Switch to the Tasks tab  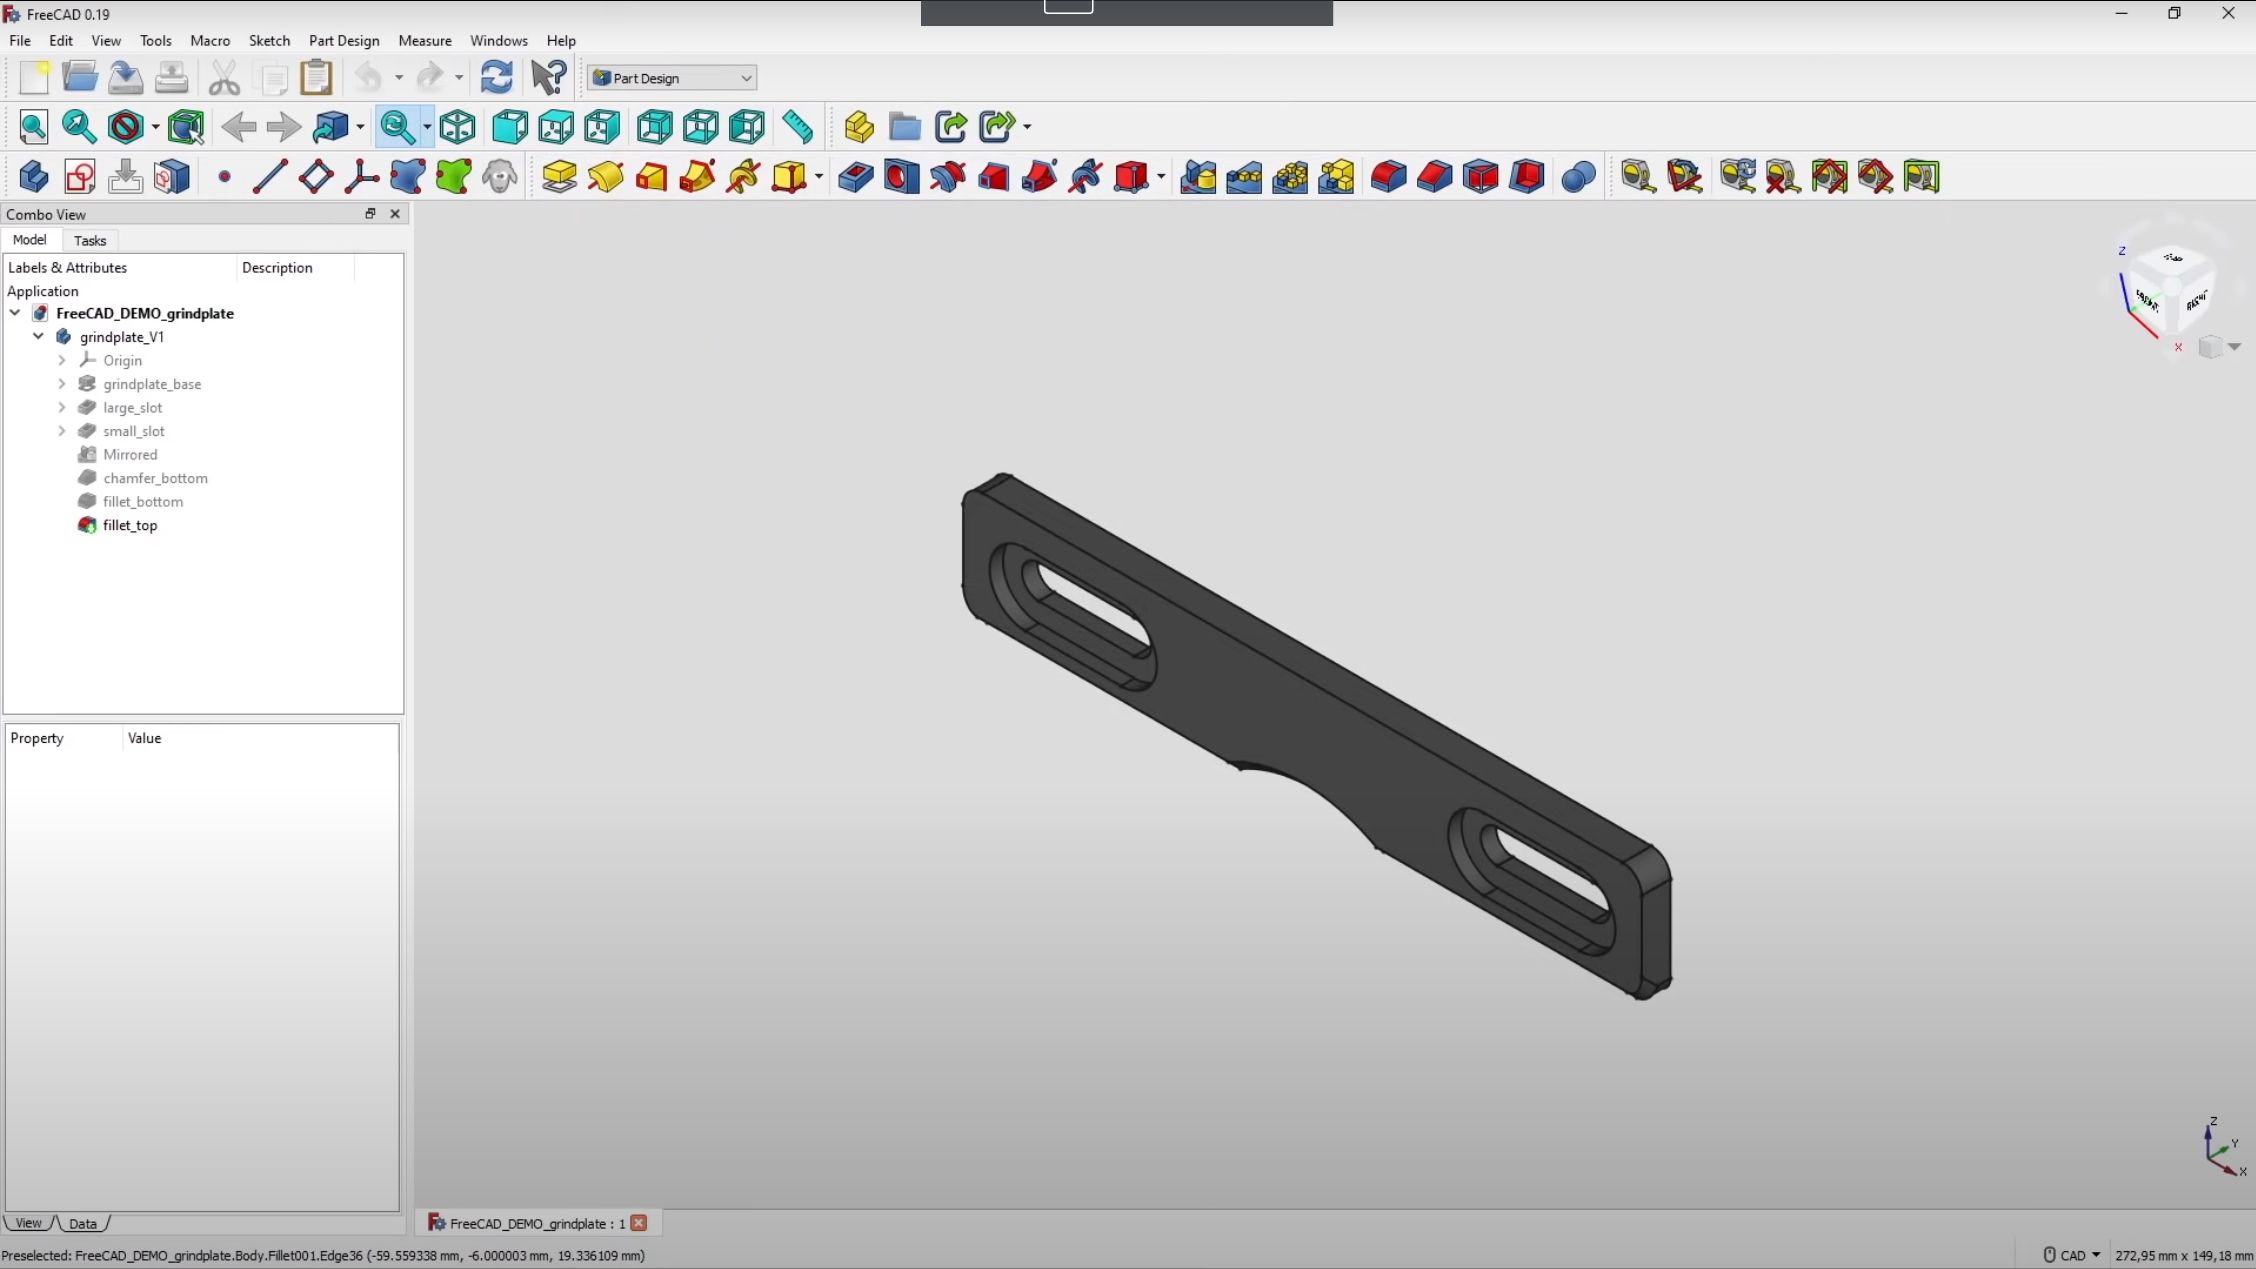point(88,239)
